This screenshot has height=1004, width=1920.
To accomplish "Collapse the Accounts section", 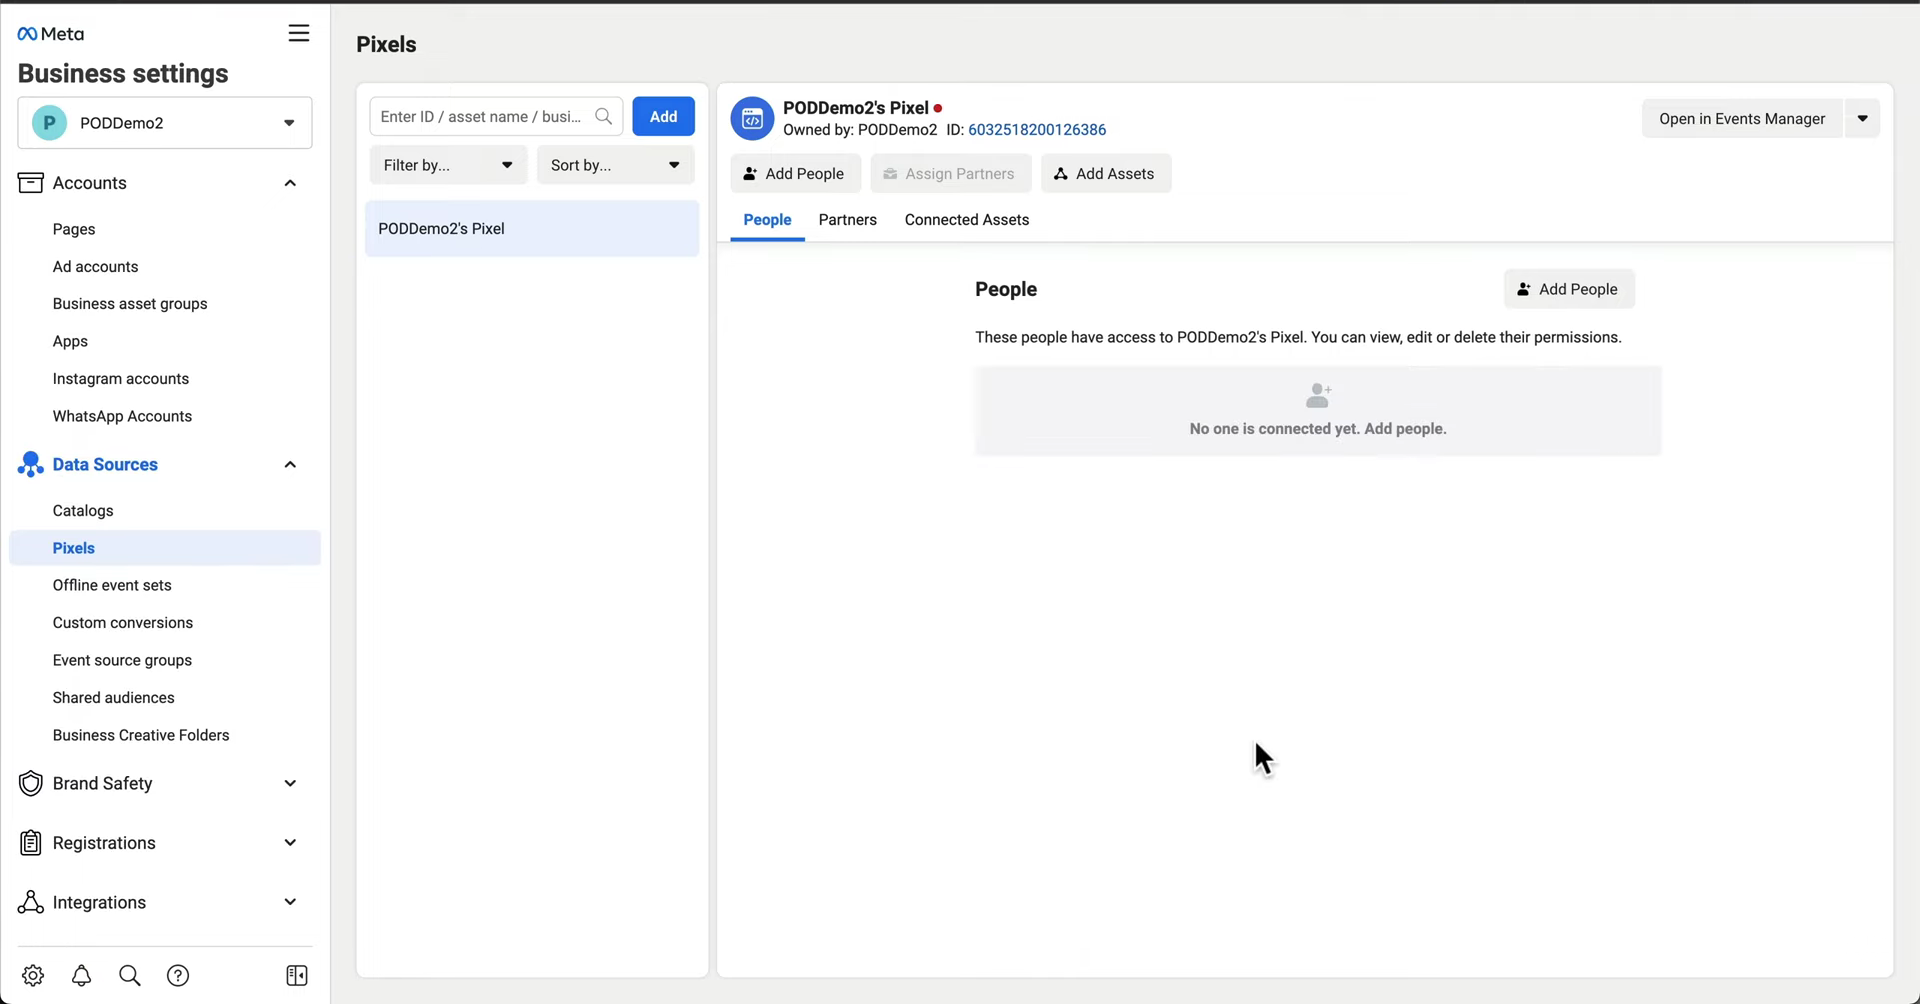I will 290,183.
